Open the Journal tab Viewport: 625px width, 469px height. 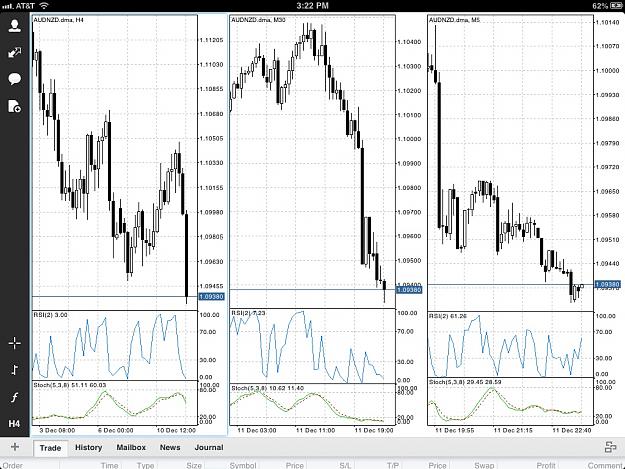209,447
